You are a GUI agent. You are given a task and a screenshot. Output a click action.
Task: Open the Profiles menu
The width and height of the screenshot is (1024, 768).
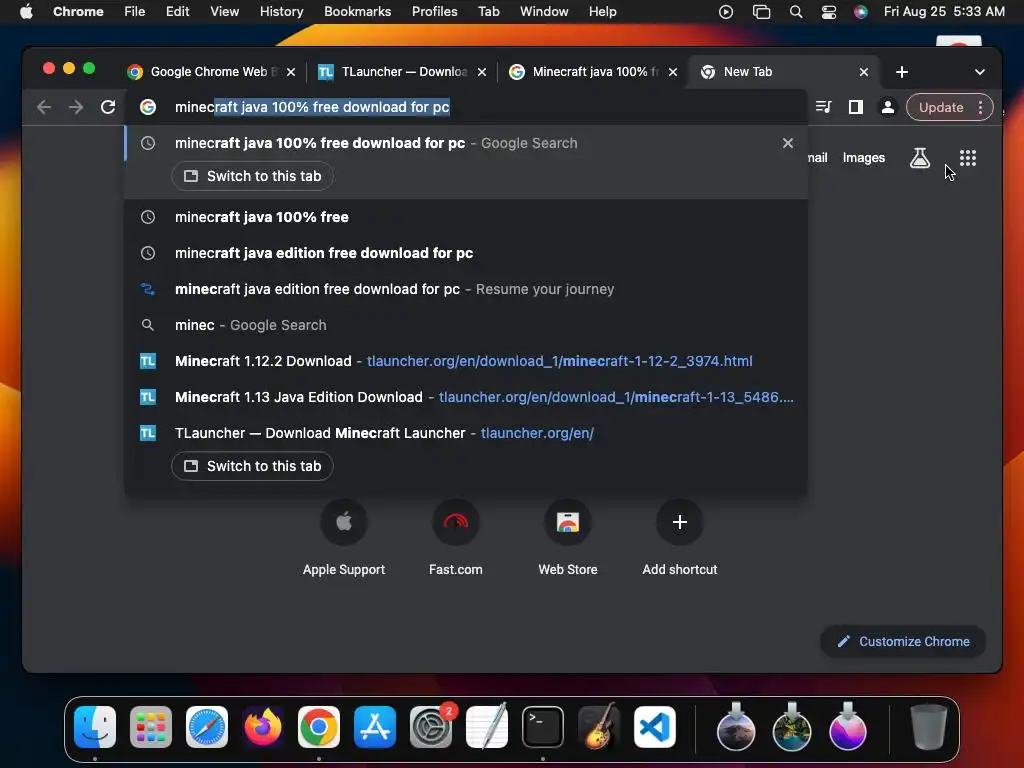434,12
